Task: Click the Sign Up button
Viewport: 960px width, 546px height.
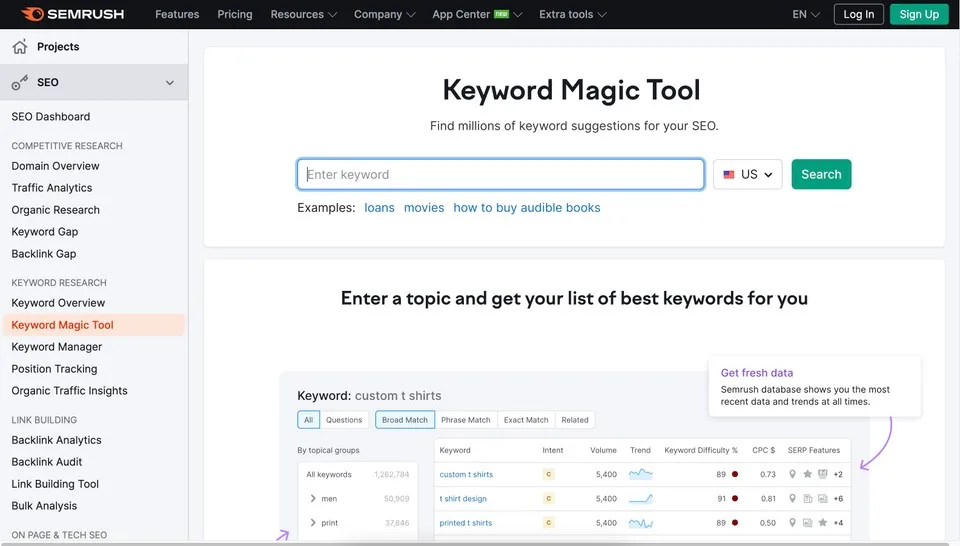Action: pos(919,14)
